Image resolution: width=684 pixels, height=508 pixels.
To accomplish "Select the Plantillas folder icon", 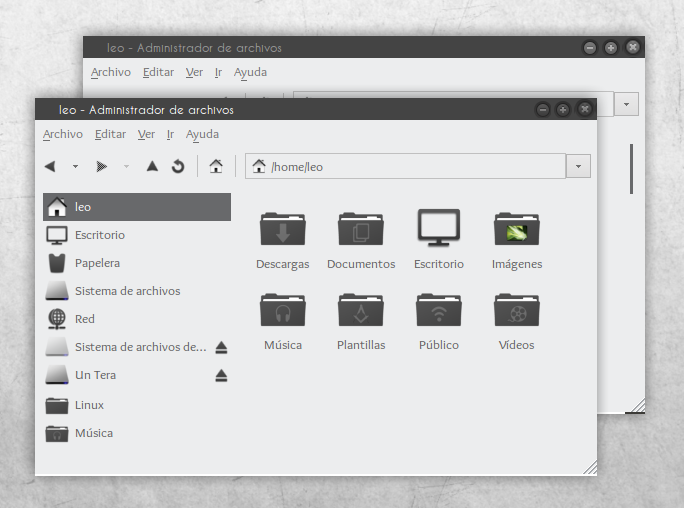I will click(361, 310).
